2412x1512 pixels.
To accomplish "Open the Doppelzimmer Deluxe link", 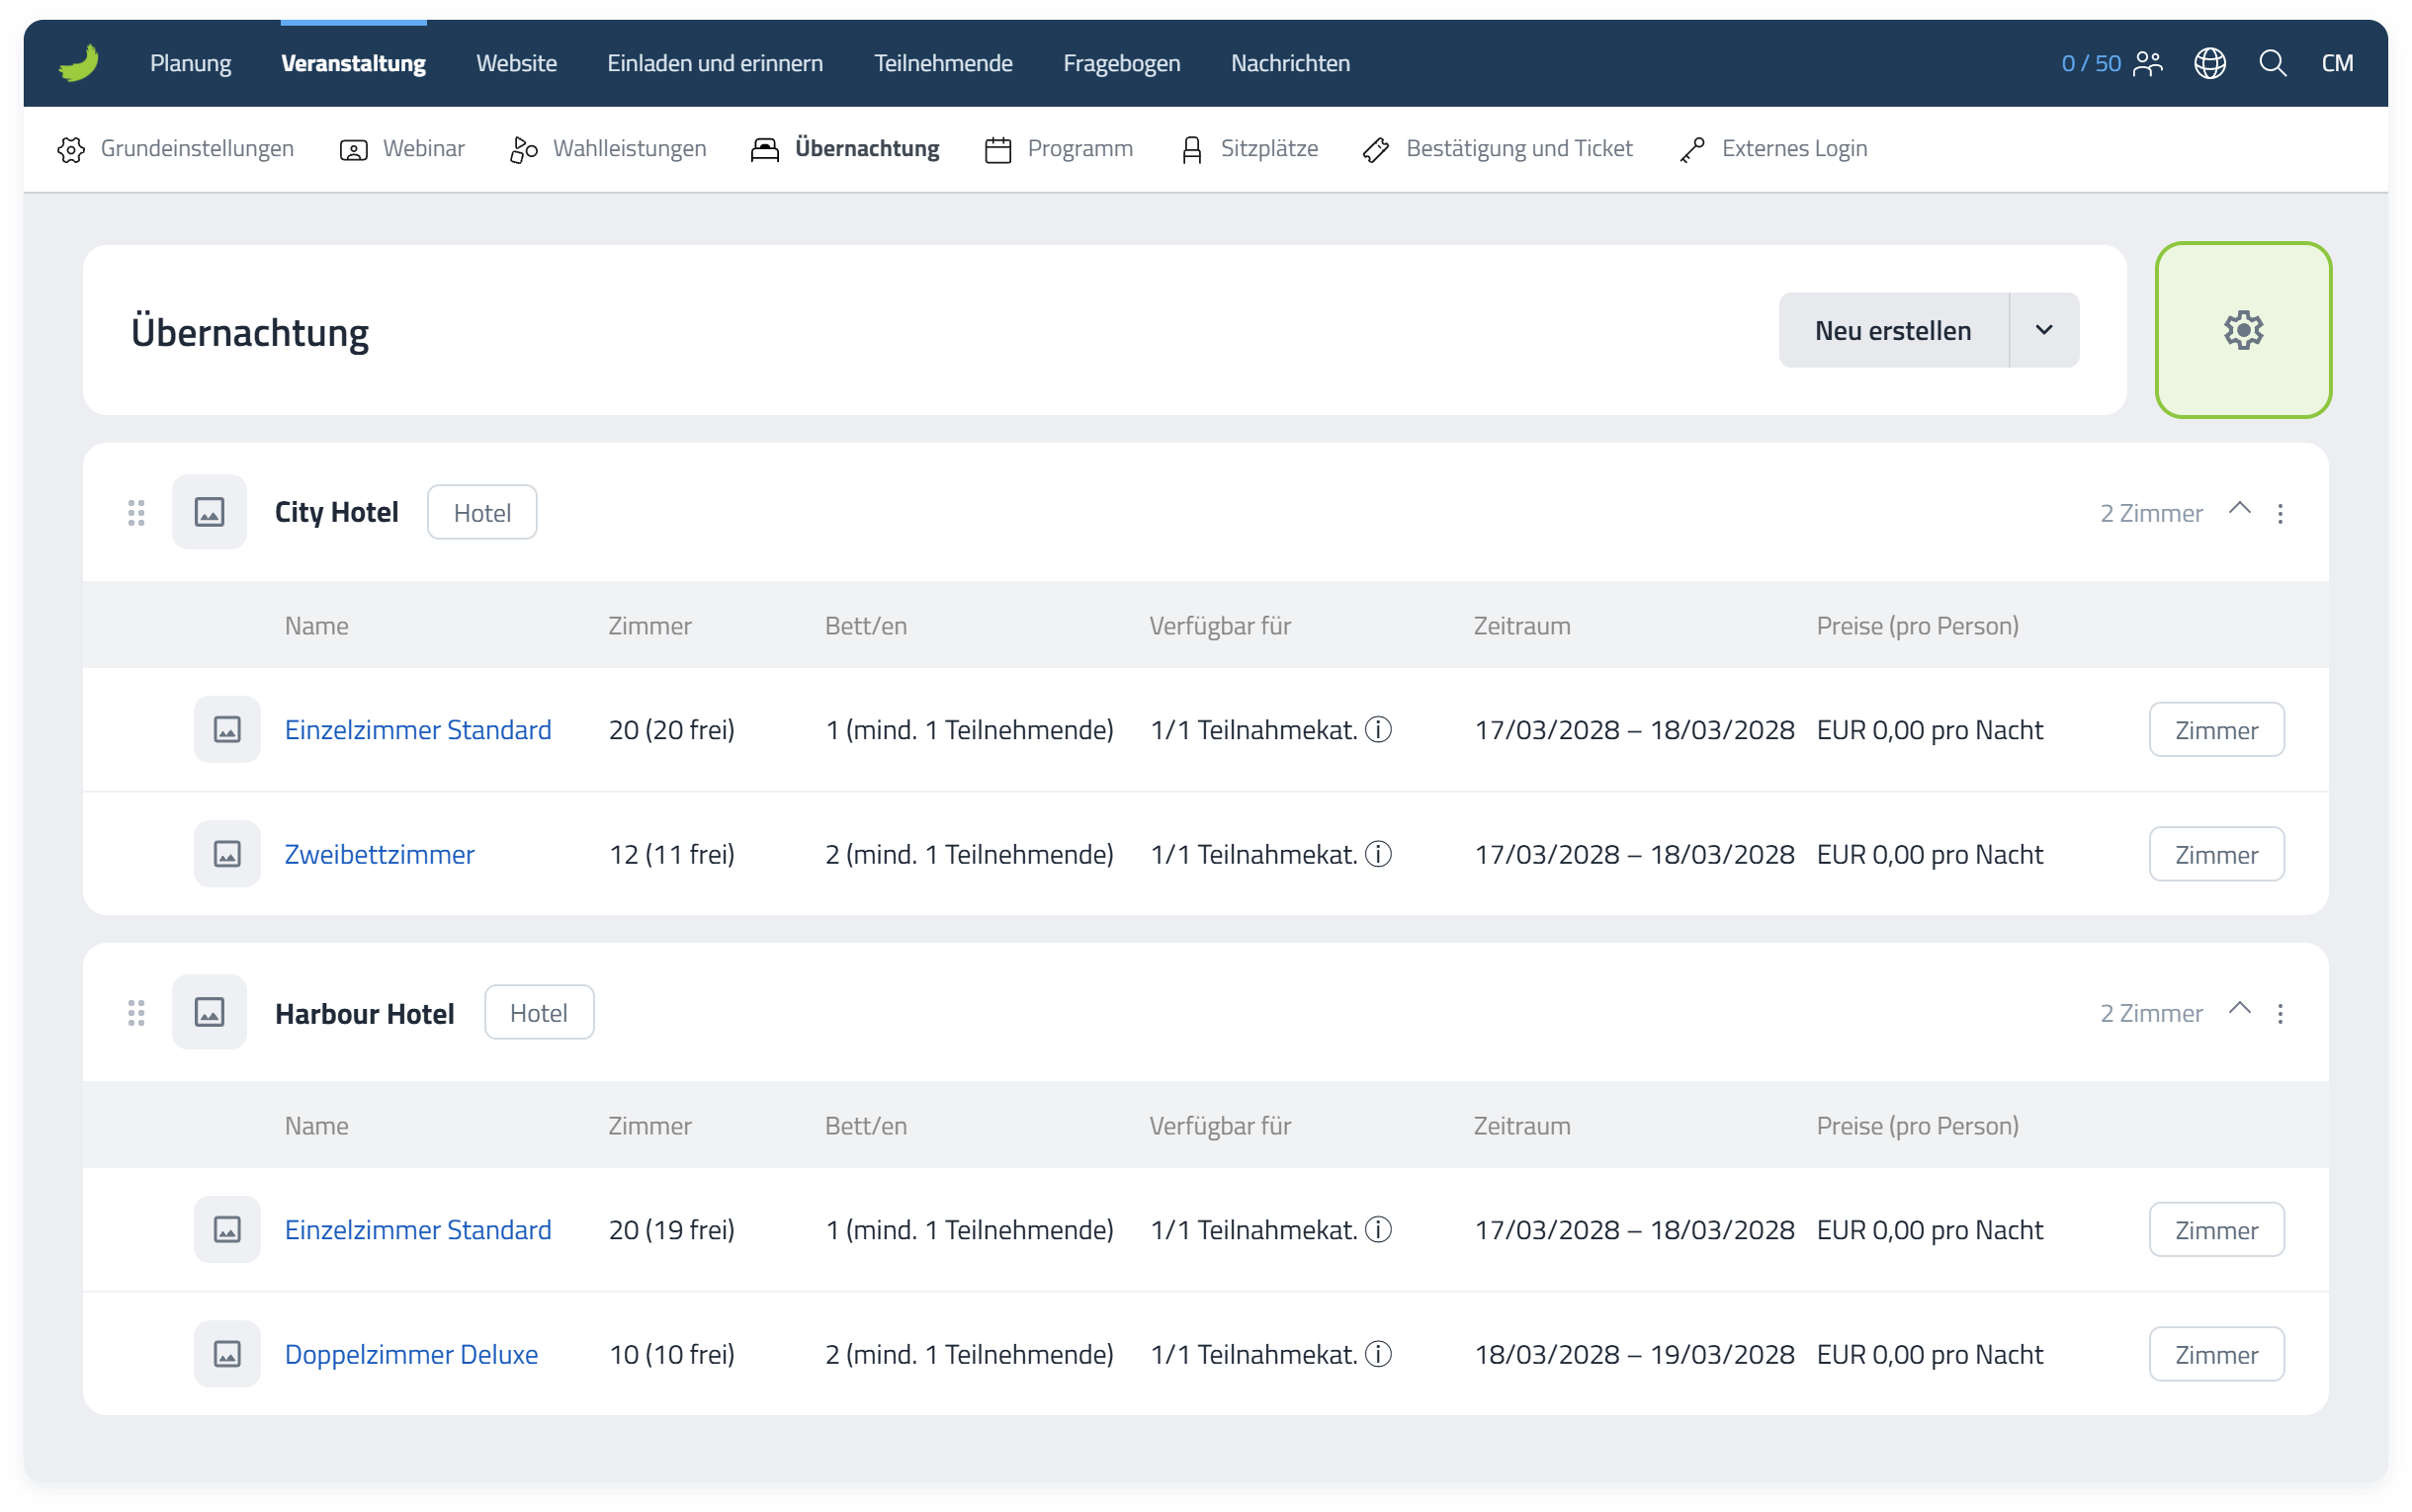I will pos(411,1354).
